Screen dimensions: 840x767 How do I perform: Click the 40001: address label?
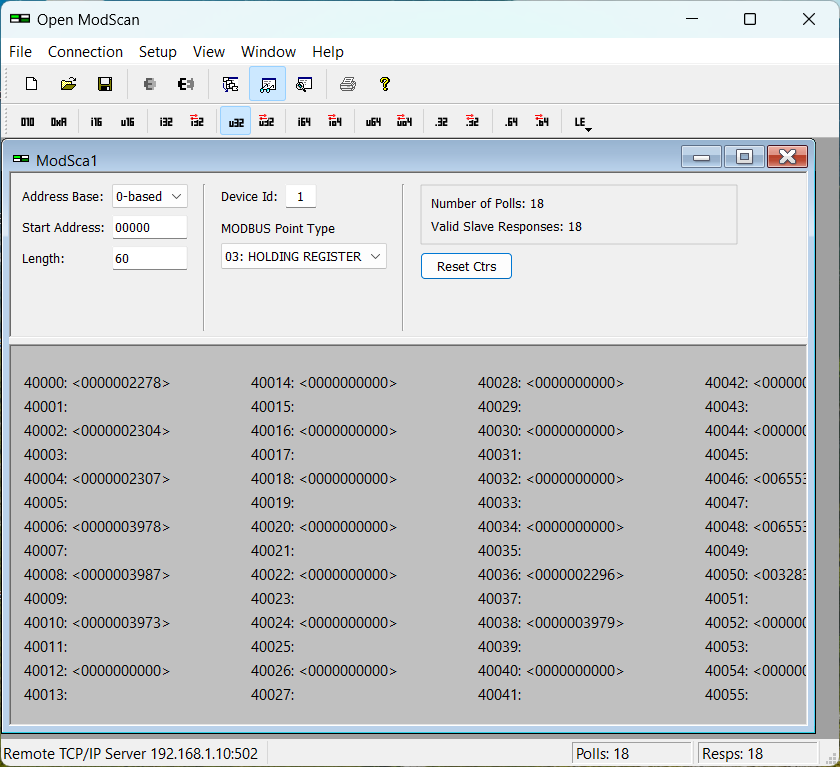(x=46, y=407)
